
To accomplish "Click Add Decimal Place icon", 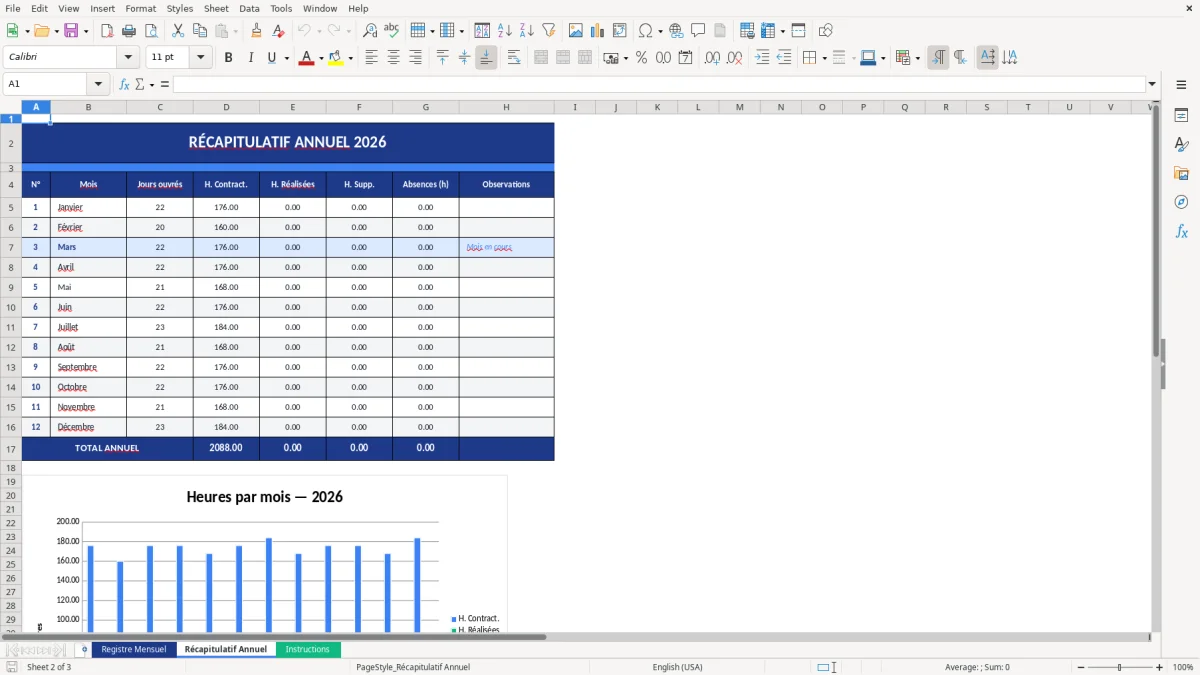I will [x=713, y=58].
